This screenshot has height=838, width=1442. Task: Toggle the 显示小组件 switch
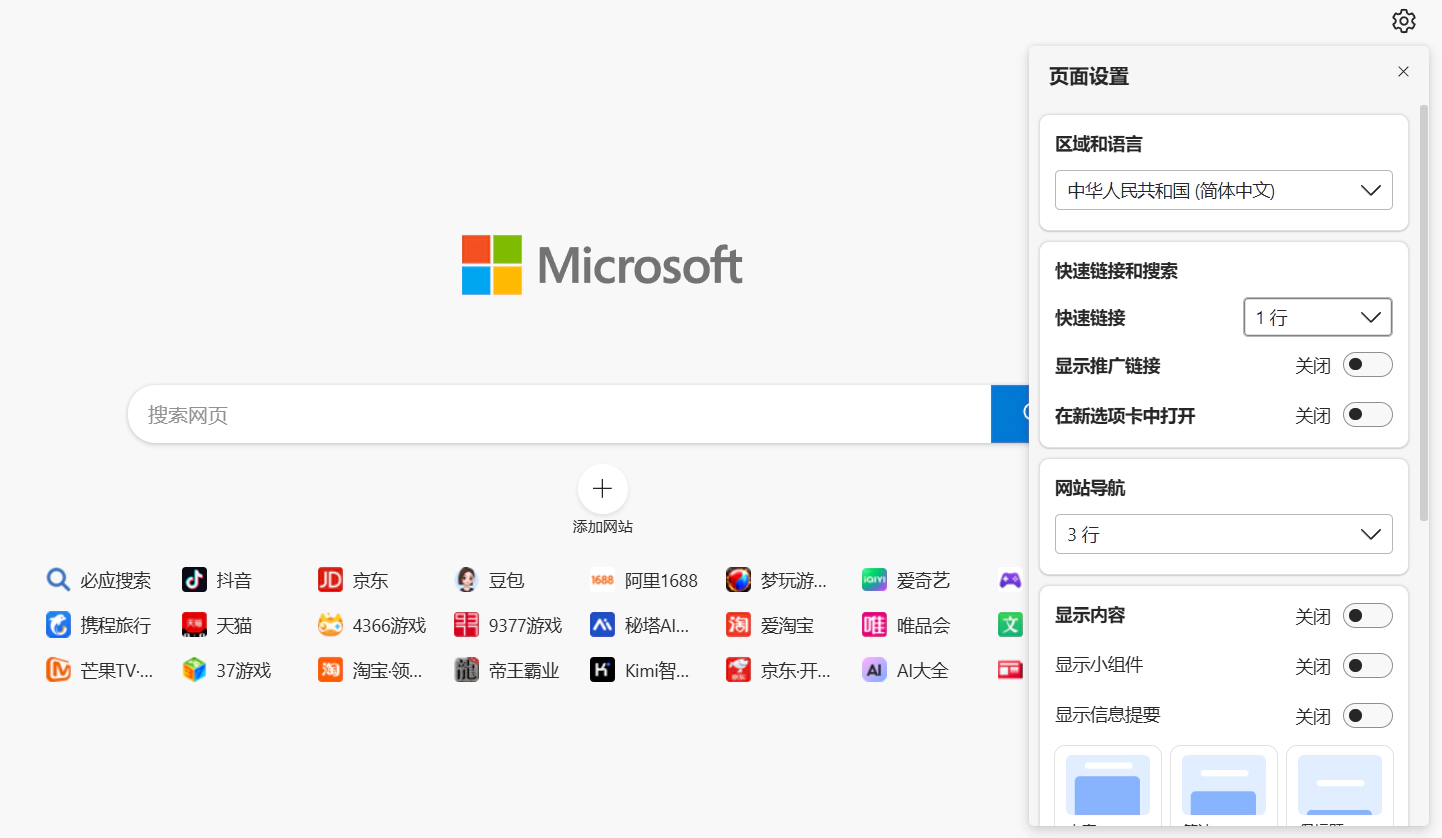(x=1367, y=666)
